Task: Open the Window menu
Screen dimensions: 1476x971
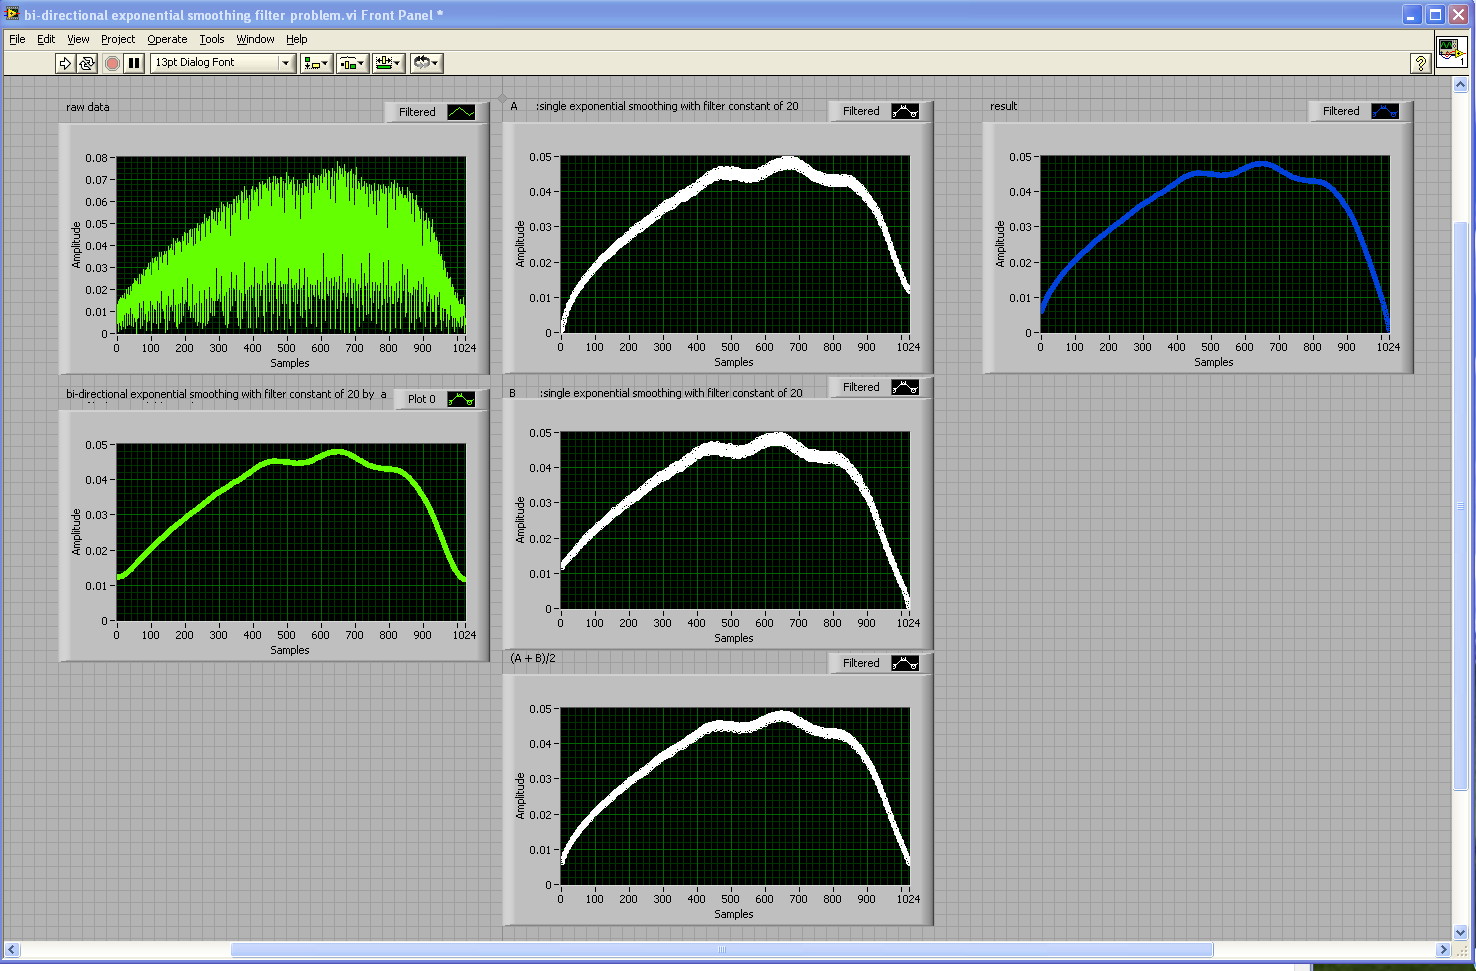Action: [255, 39]
